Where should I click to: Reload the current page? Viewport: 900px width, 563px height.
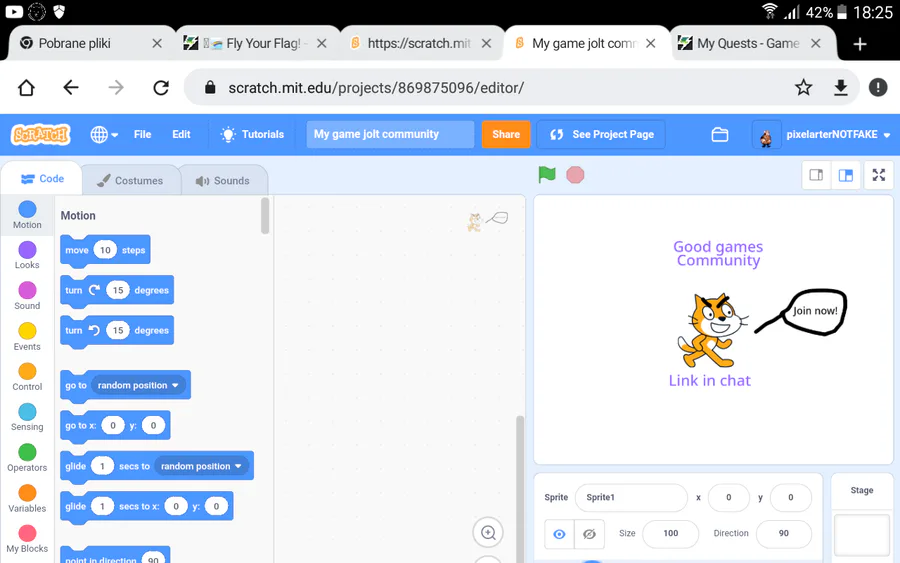pyautogui.click(x=161, y=88)
